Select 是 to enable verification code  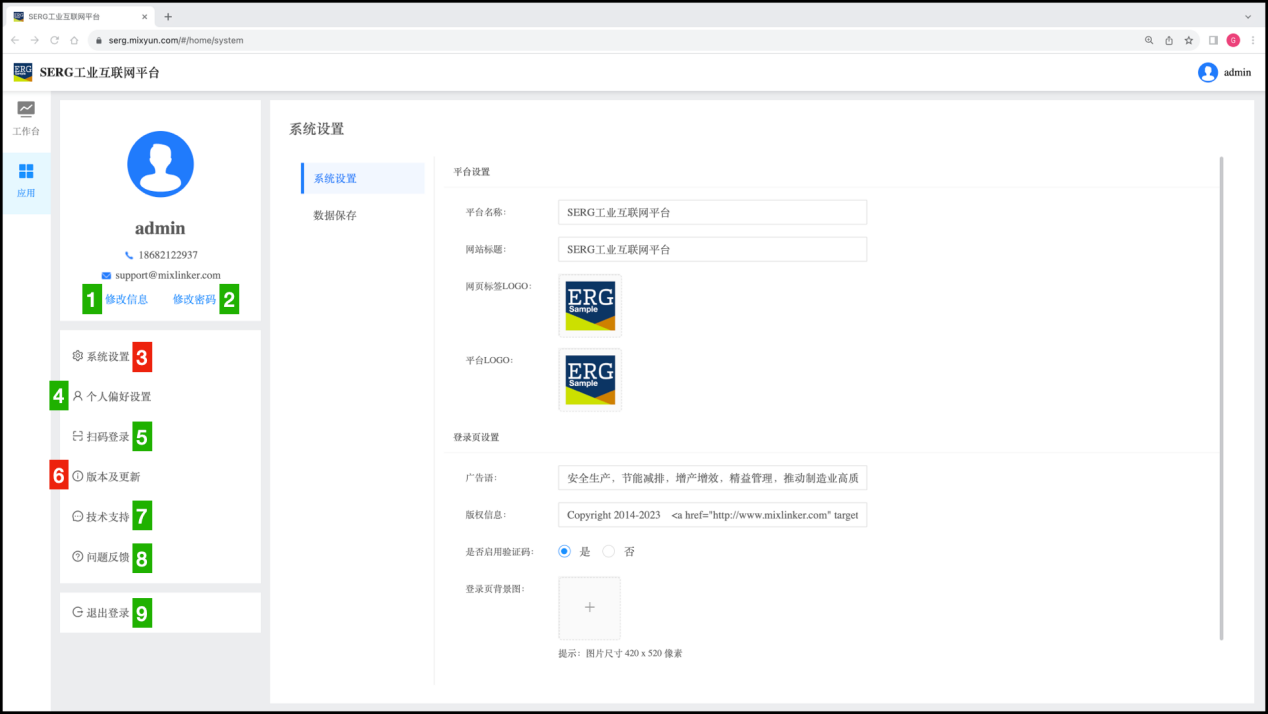coord(565,551)
